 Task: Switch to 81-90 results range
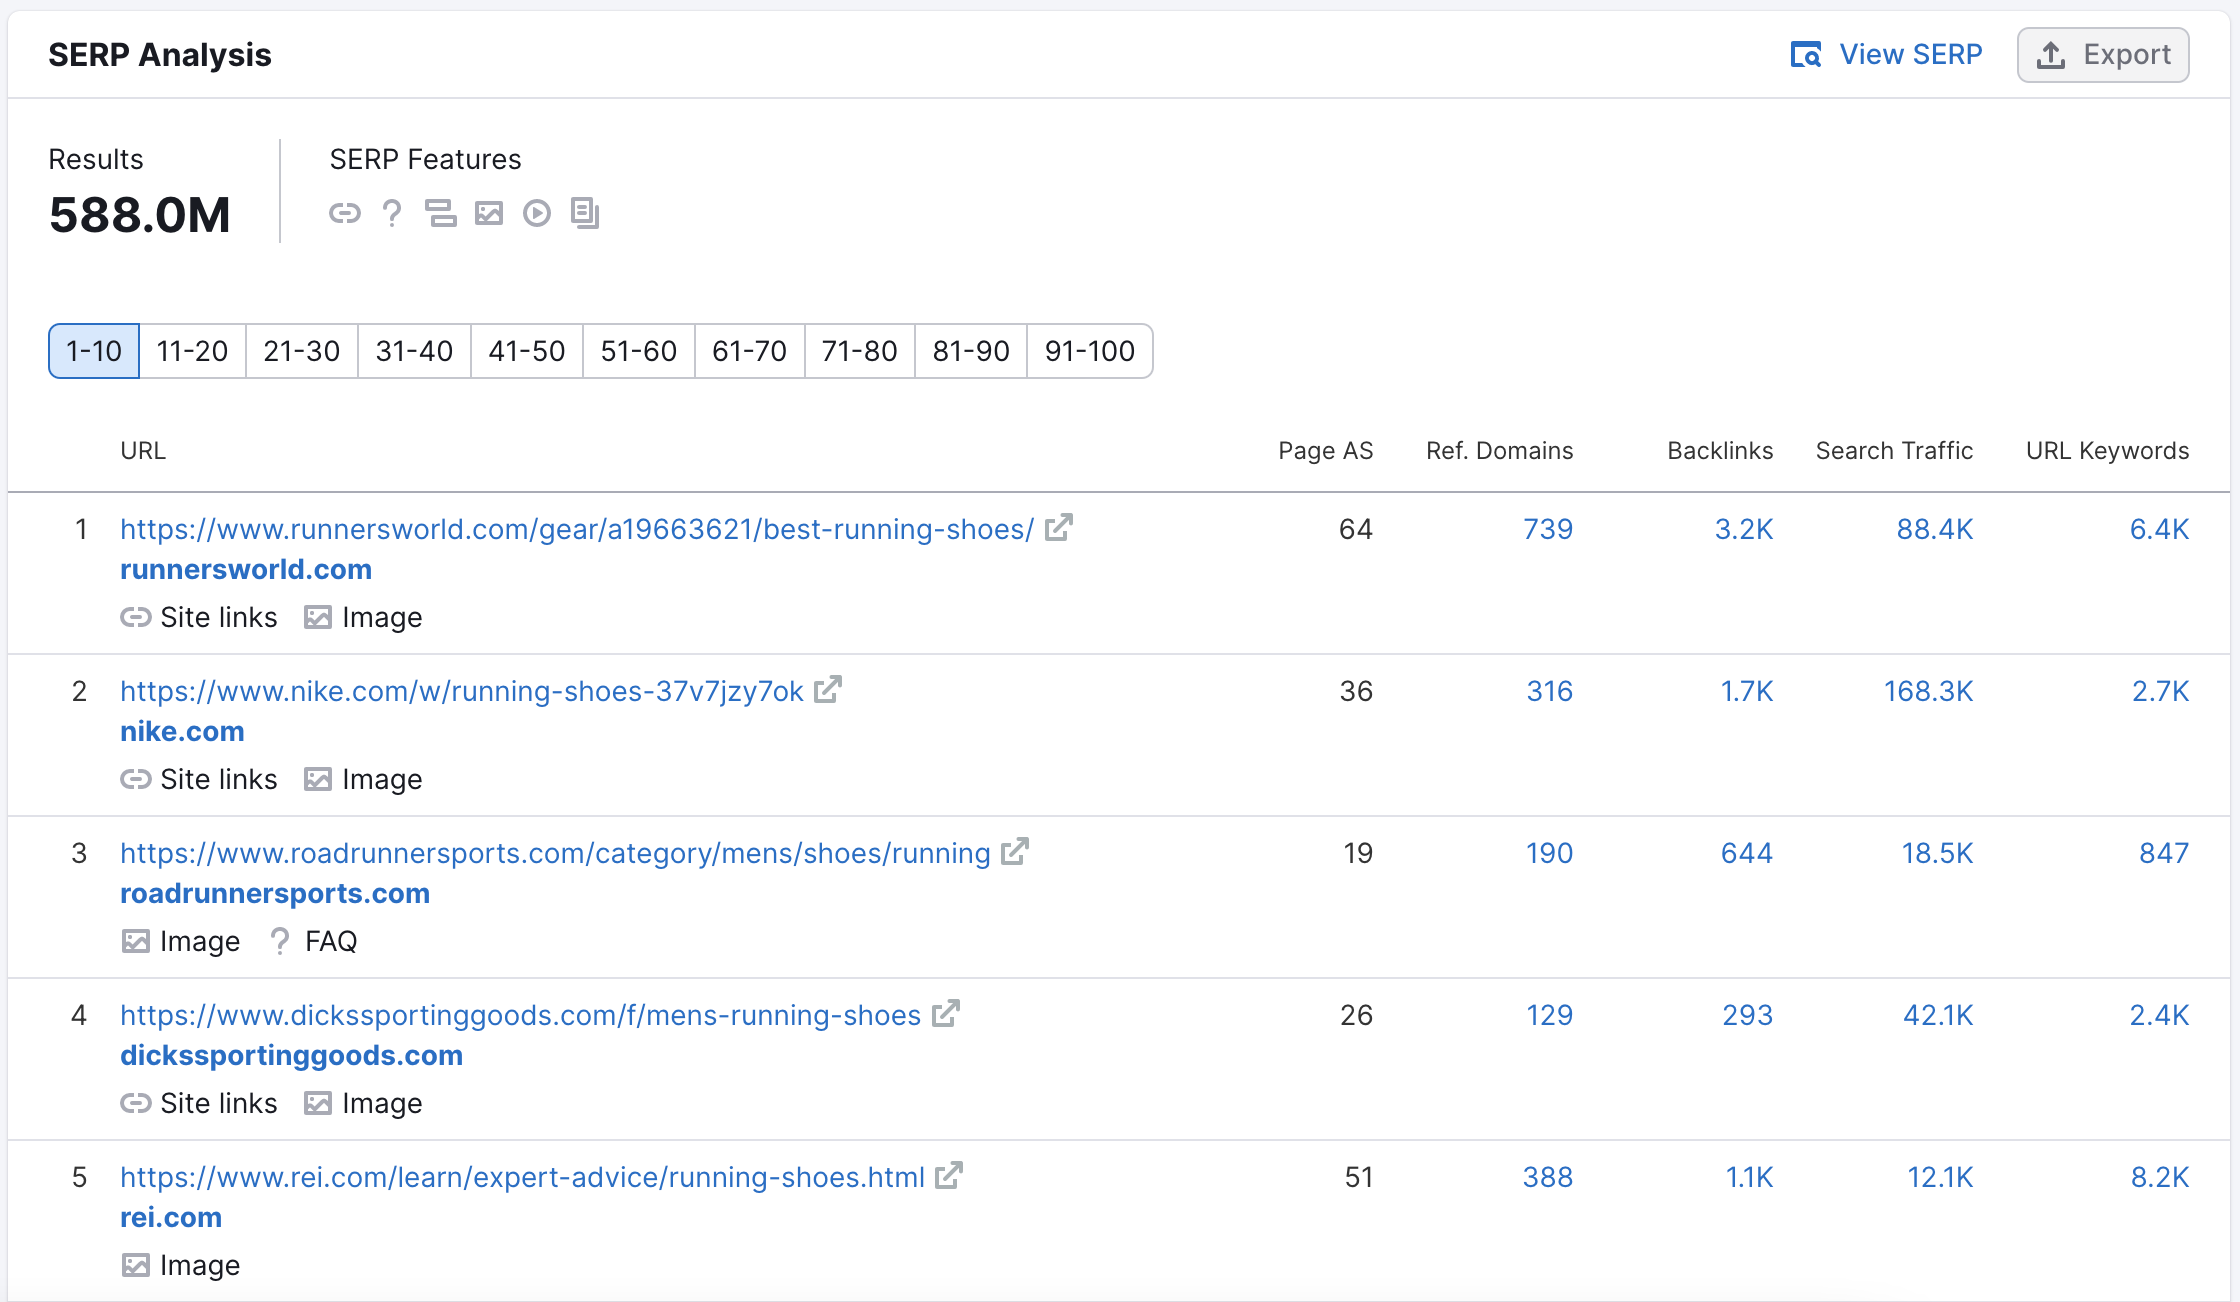click(971, 351)
